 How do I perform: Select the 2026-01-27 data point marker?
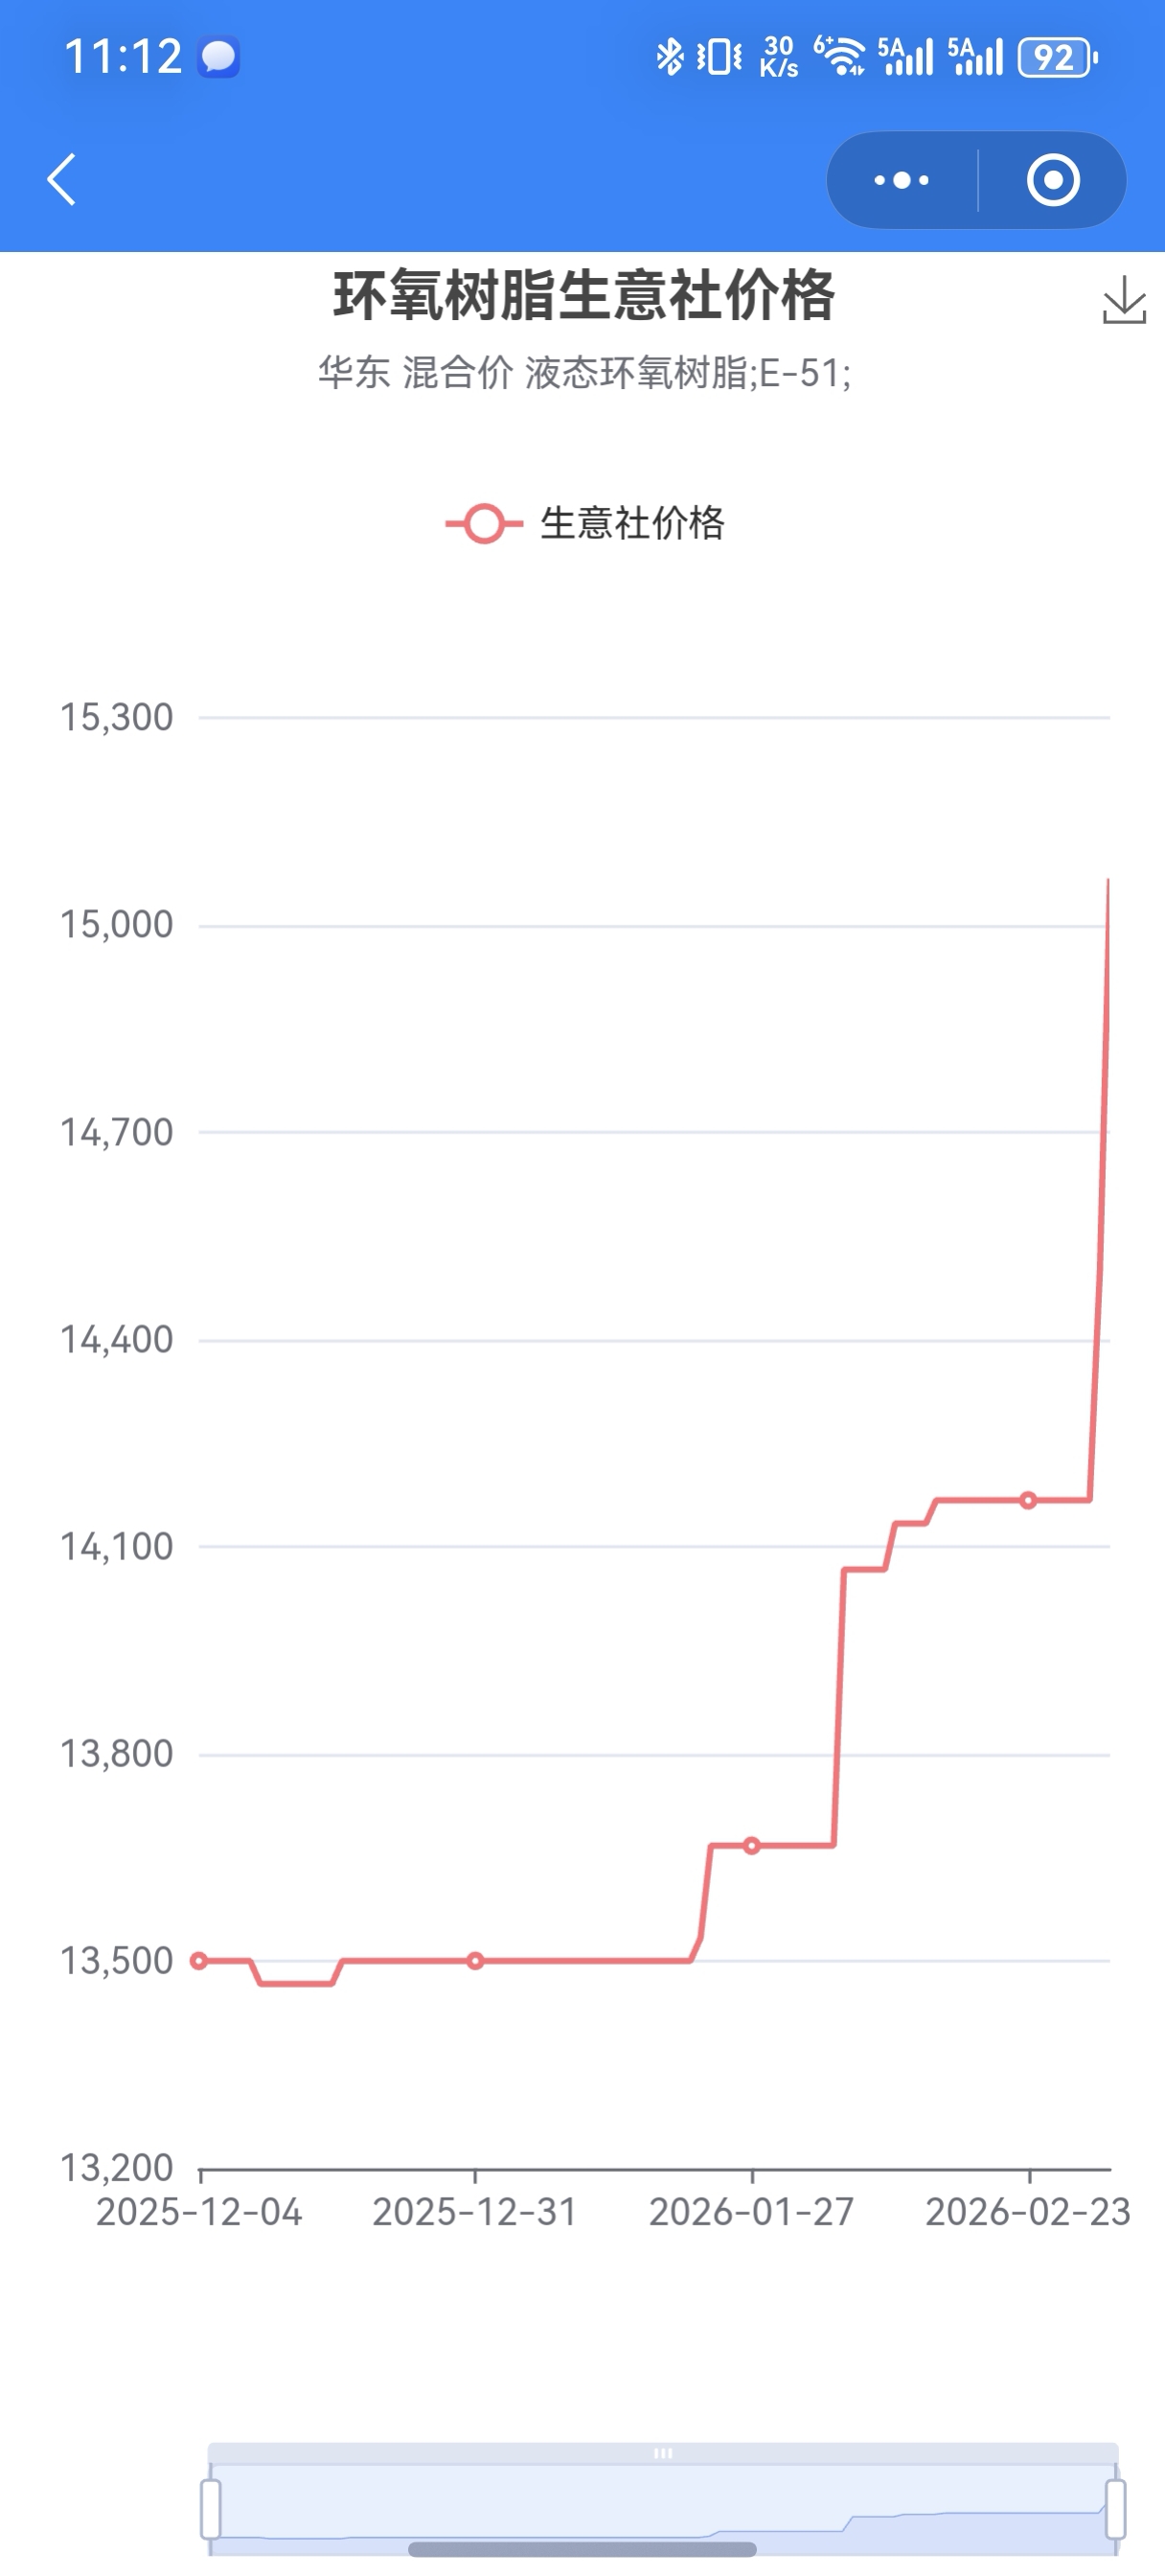[752, 1846]
